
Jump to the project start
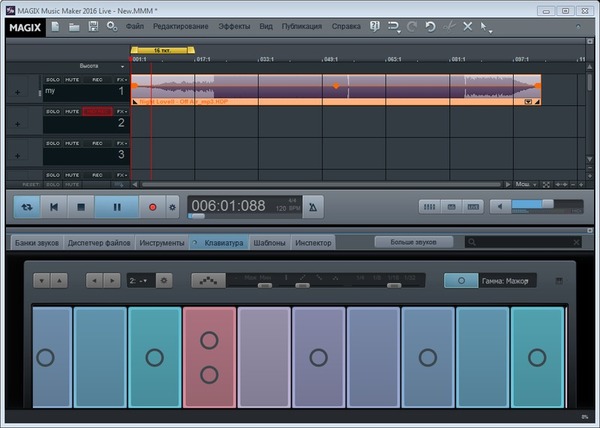click(54, 207)
